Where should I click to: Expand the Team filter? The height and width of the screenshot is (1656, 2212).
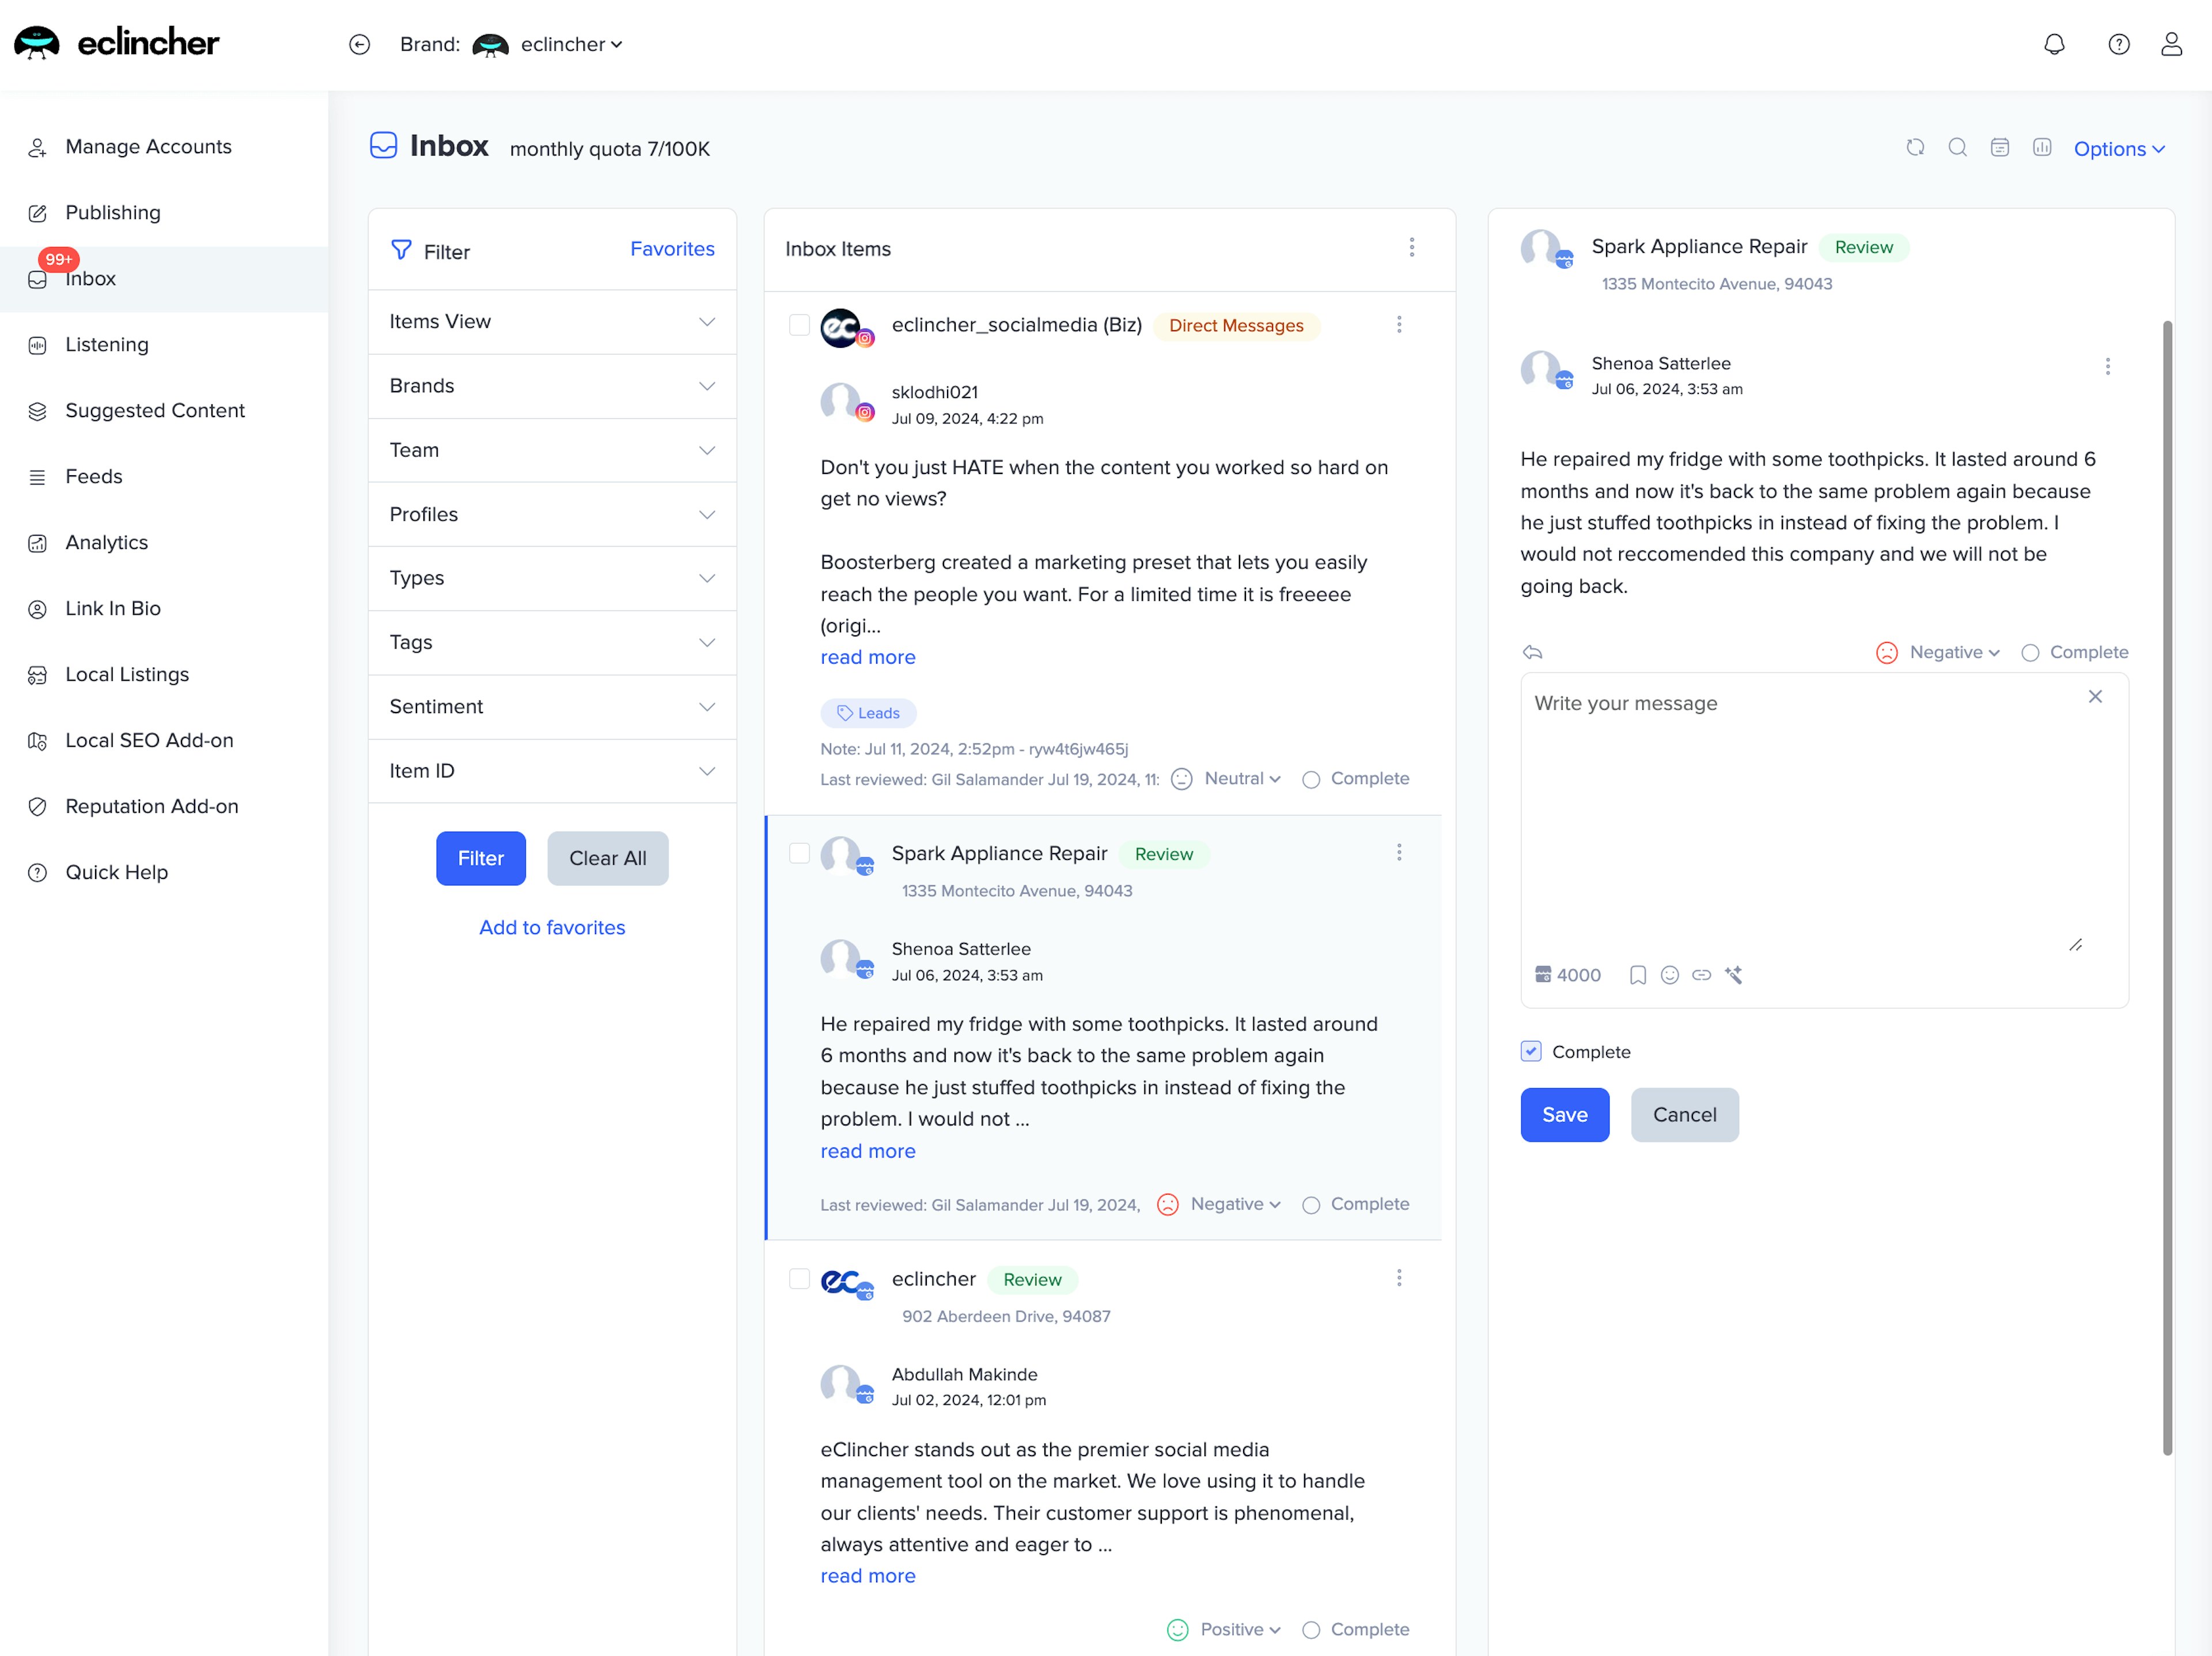click(x=552, y=450)
